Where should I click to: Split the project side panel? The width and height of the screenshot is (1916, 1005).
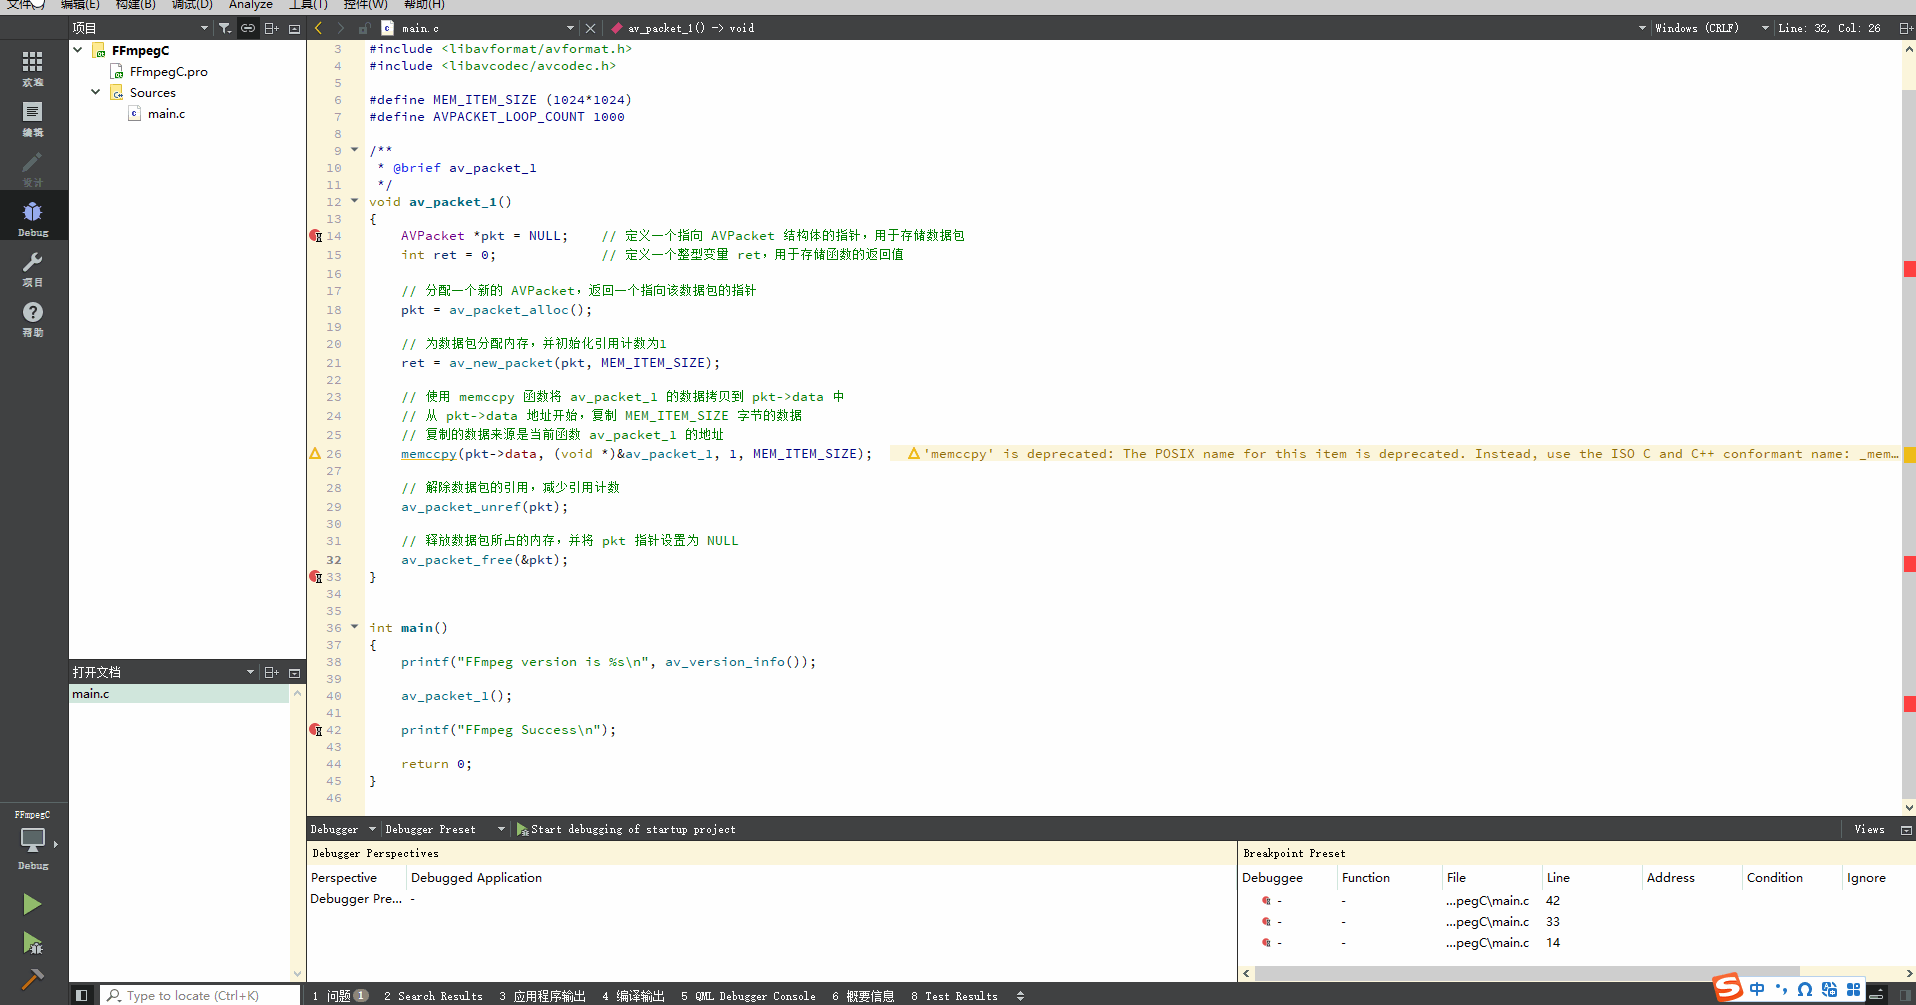pyautogui.click(x=271, y=28)
